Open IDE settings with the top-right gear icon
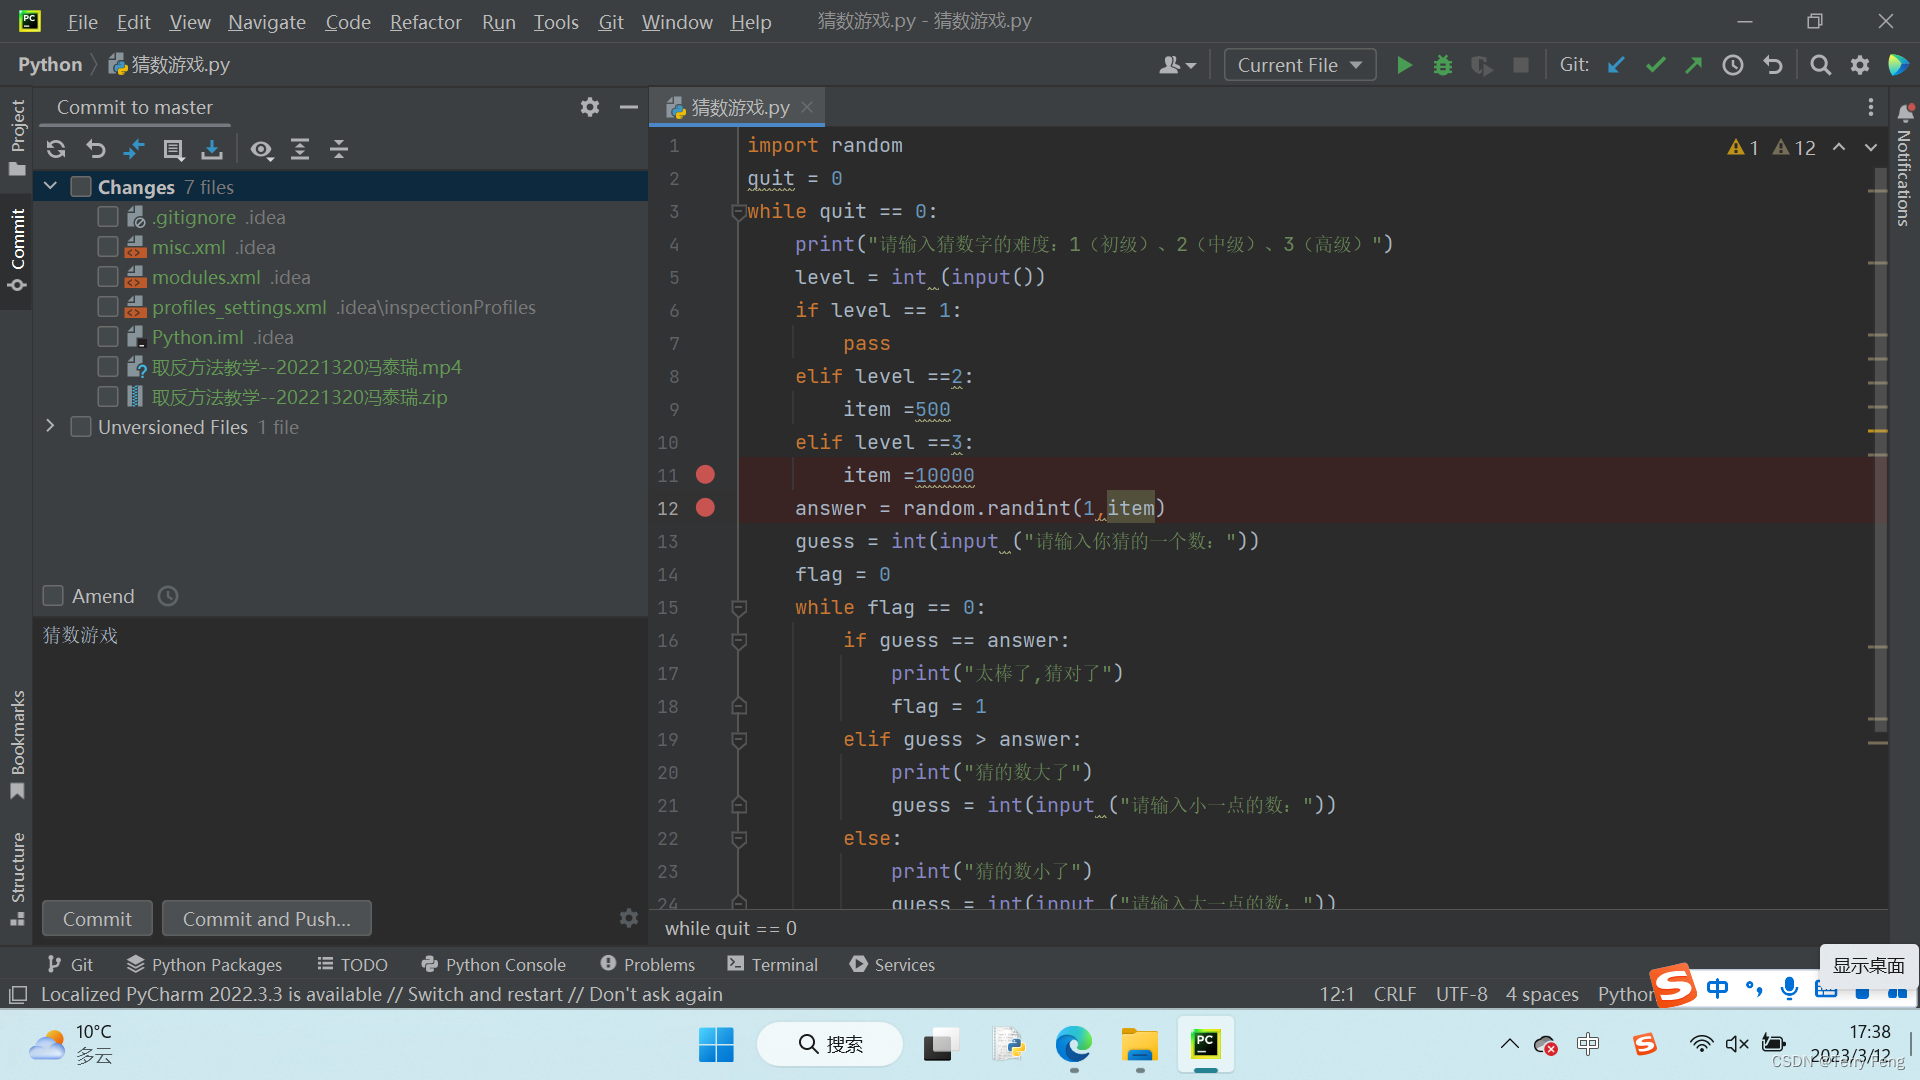1920x1080 pixels. pyautogui.click(x=1860, y=65)
